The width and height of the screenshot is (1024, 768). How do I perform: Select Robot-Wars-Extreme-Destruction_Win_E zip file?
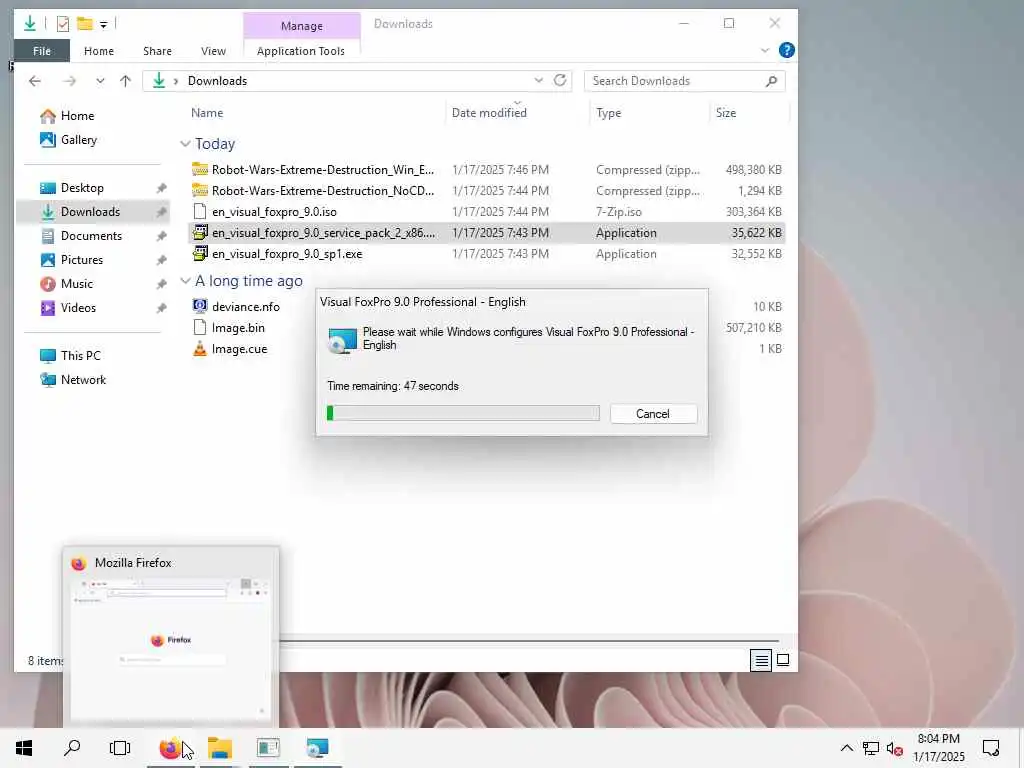(487, 170)
